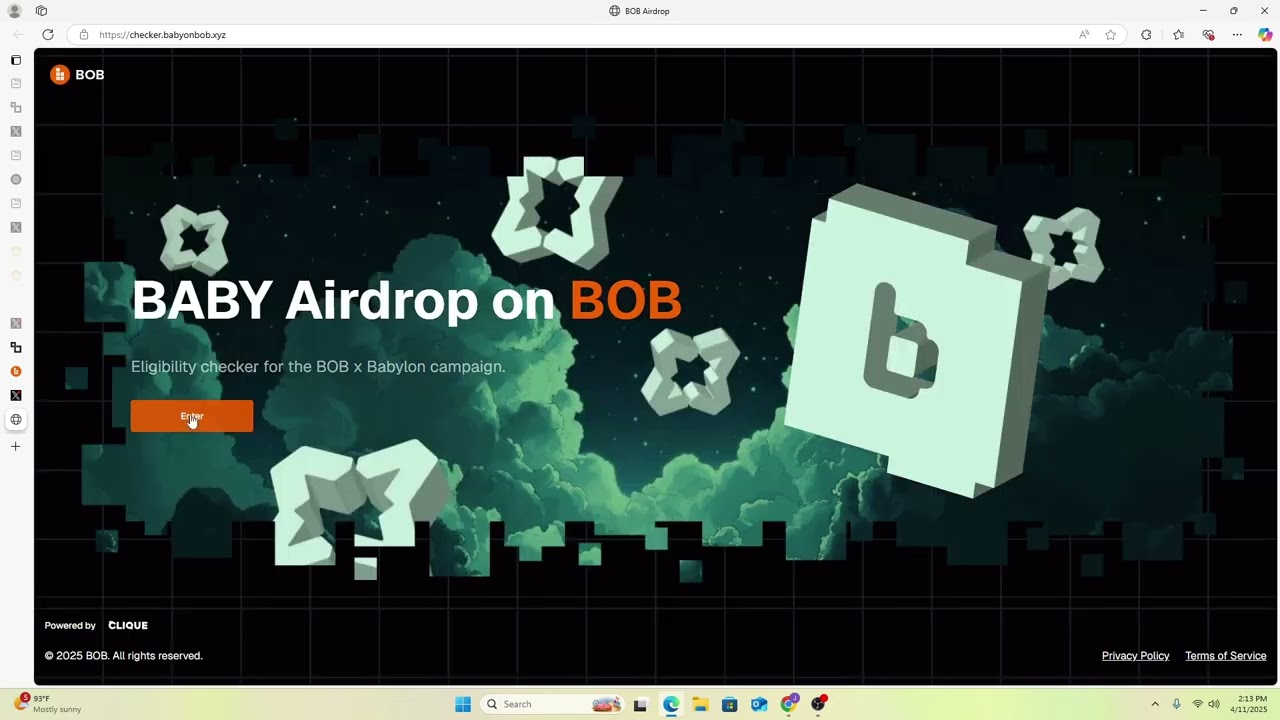Open the Extensions puzzle icon
This screenshot has height=720, width=1280.
coord(1146,34)
